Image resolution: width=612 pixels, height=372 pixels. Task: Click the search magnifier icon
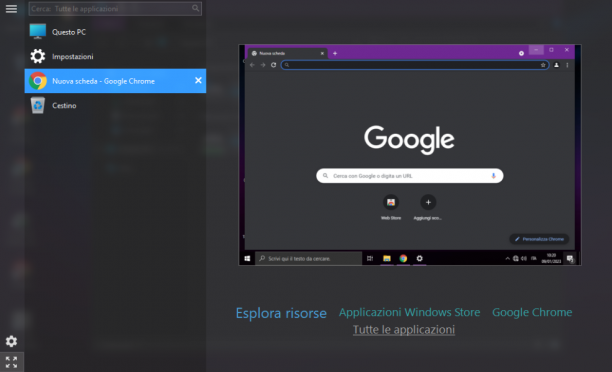tap(195, 8)
